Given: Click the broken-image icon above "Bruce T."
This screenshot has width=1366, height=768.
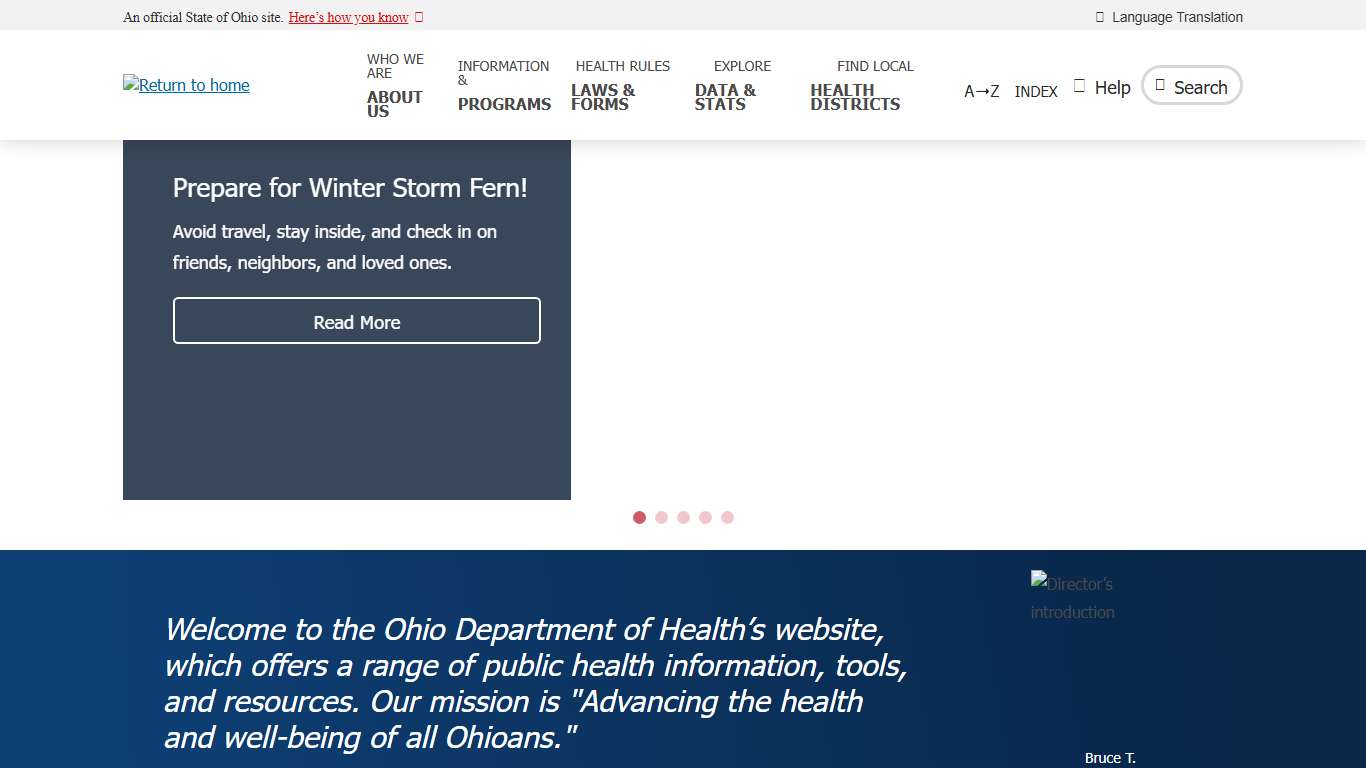Looking at the screenshot, I should click(1038, 577).
